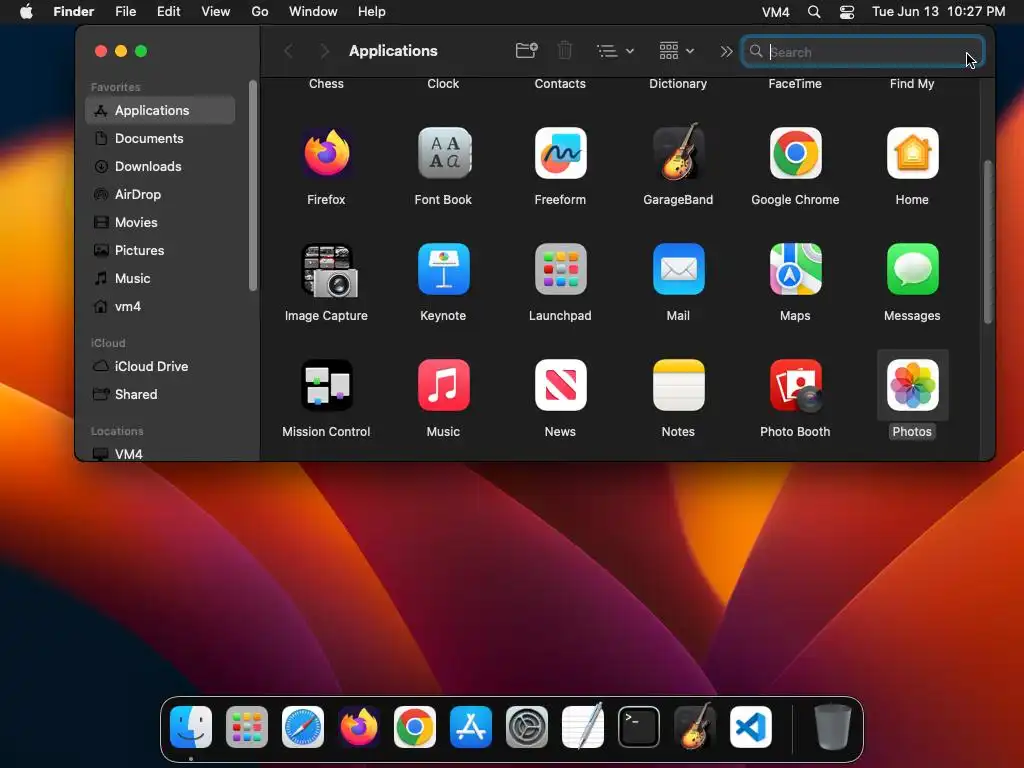Select the Font Book app icon
Image resolution: width=1024 pixels, height=768 pixels.
click(443, 153)
